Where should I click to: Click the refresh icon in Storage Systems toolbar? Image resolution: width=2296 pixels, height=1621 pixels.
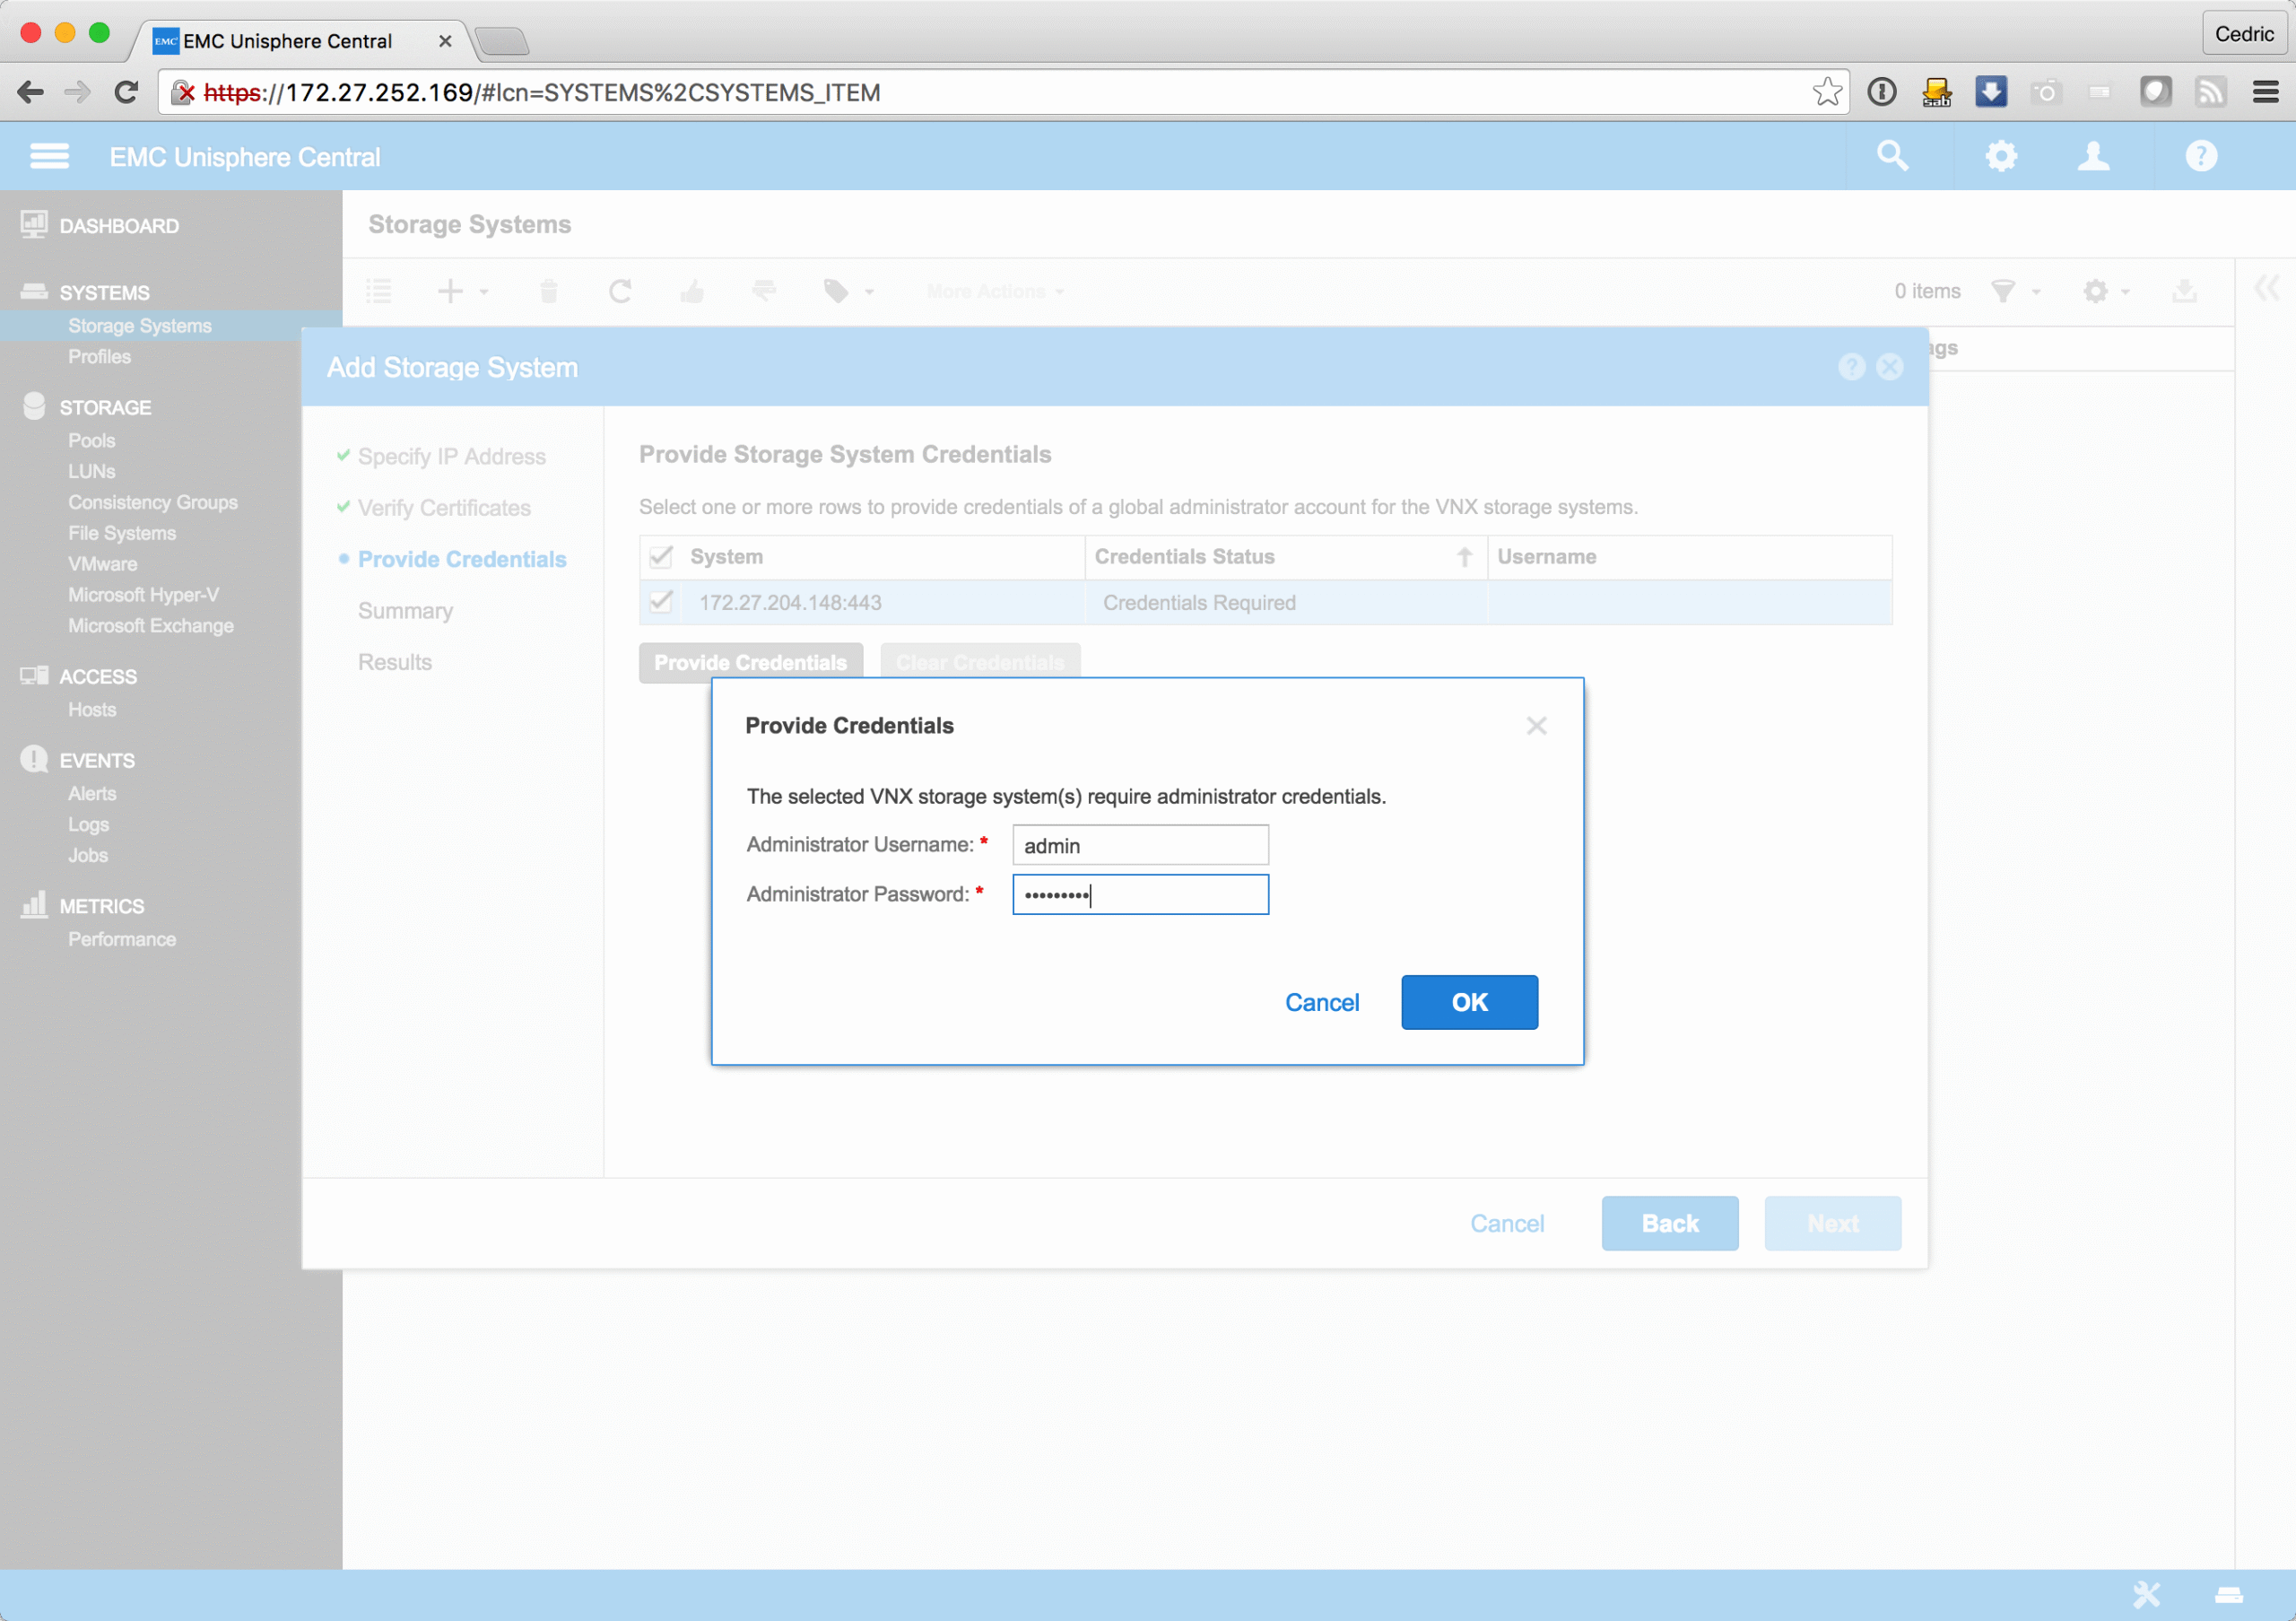620,291
